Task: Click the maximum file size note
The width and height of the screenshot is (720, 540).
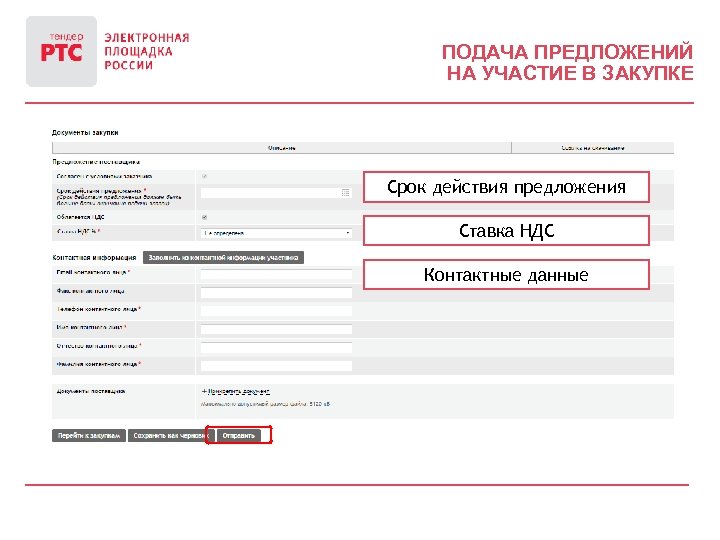Action: point(265,404)
